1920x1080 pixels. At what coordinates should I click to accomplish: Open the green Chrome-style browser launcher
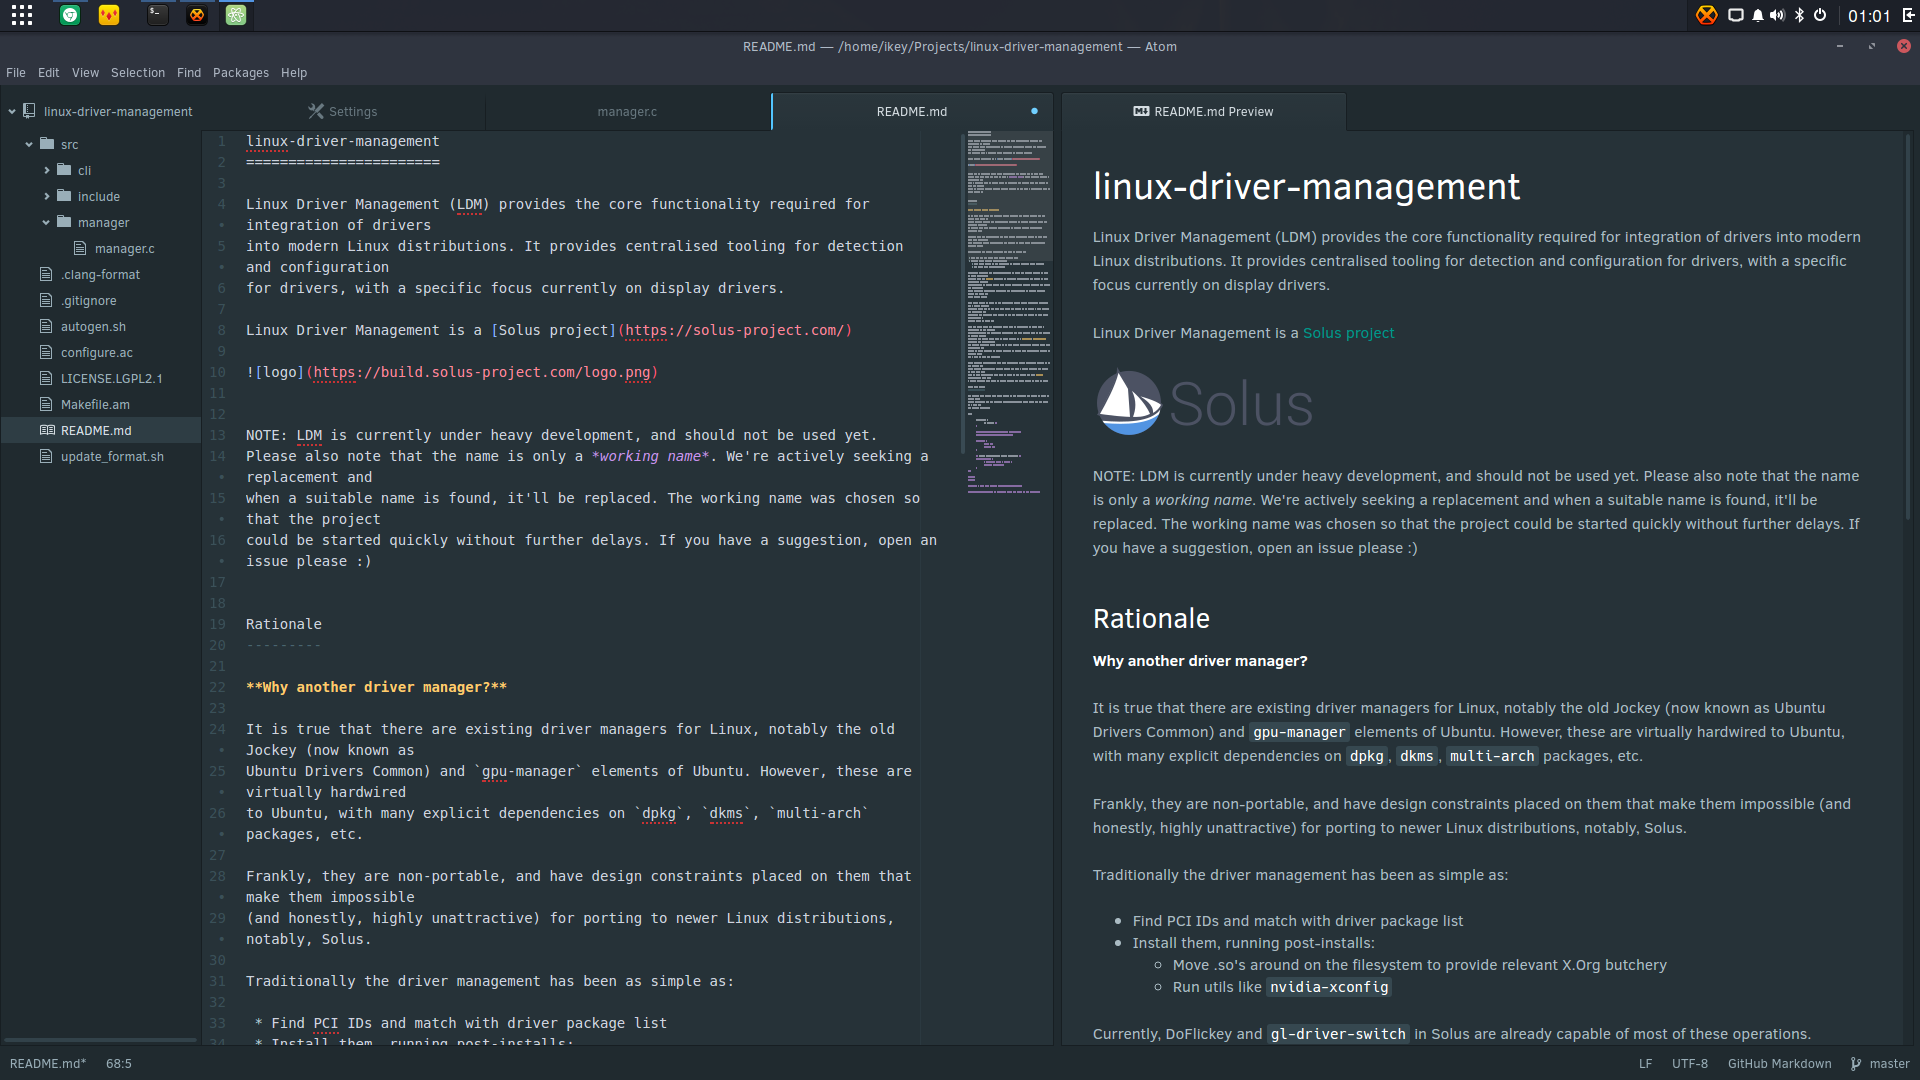click(x=70, y=15)
